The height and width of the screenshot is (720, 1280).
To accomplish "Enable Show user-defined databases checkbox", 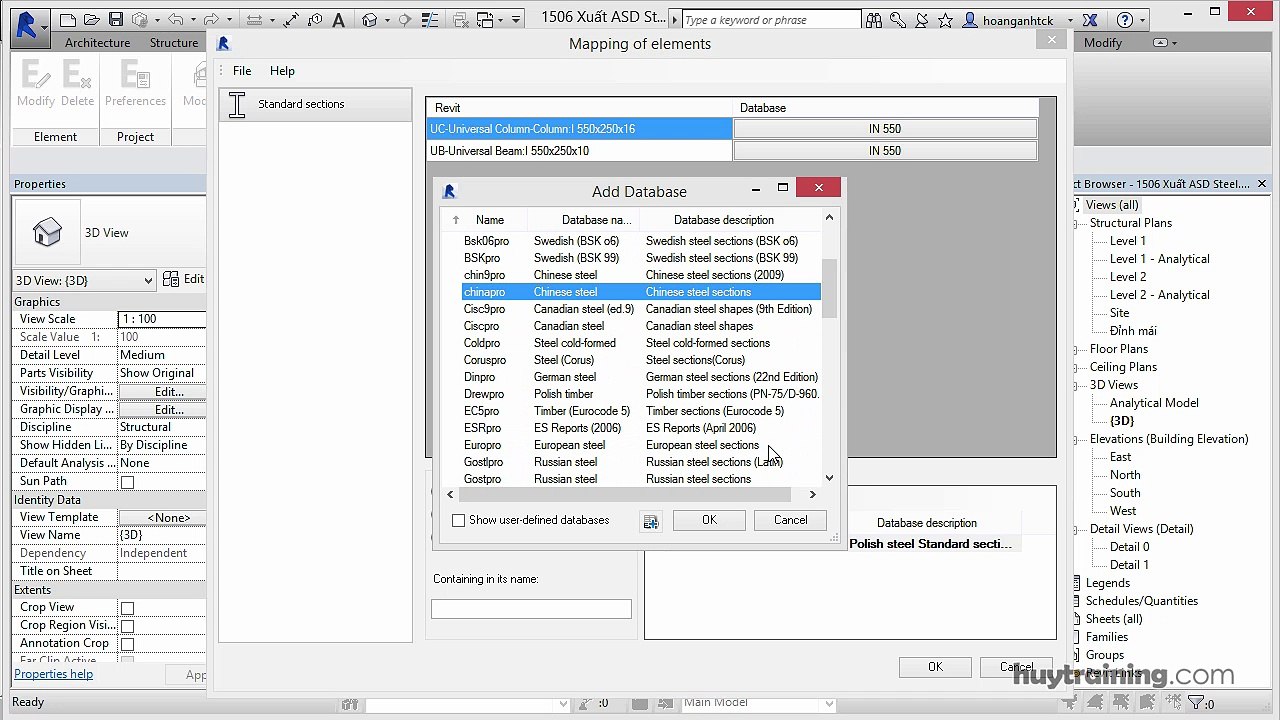I will pyautogui.click(x=458, y=520).
